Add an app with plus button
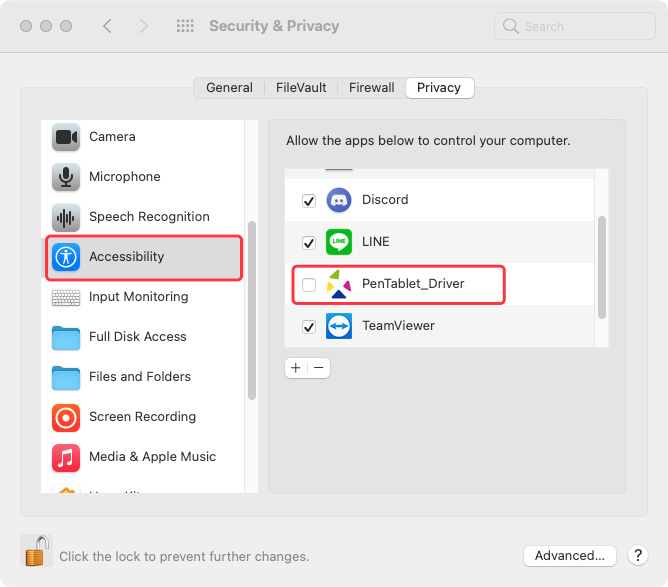Viewport: 668px width, 587px height. click(296, 368)
